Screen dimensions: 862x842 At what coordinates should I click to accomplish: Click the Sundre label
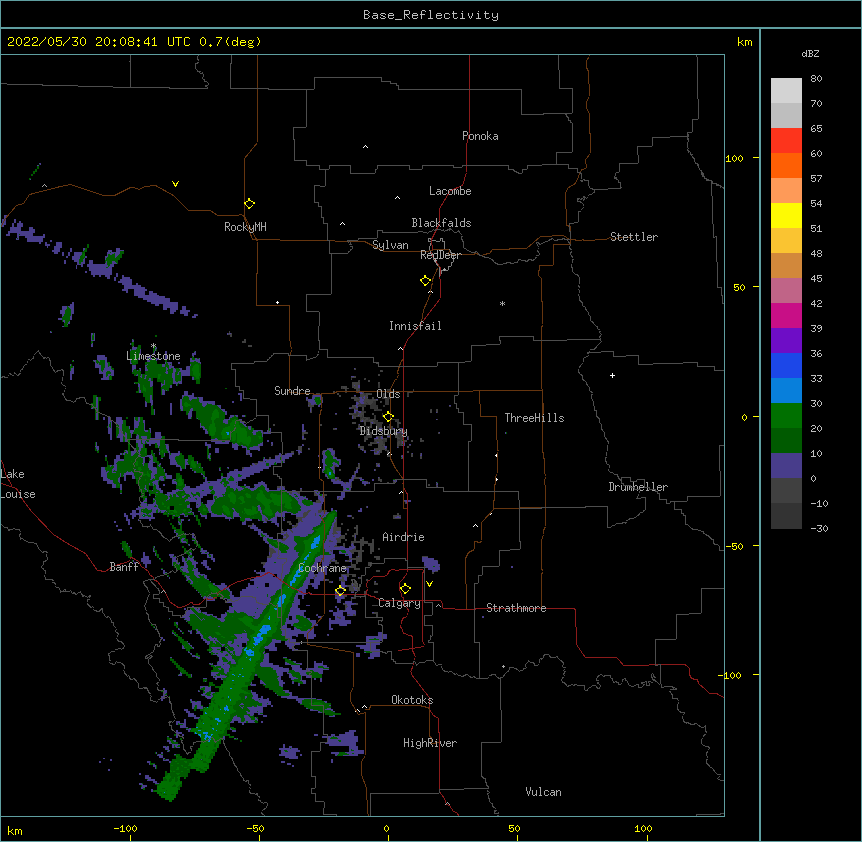point(292,391)
